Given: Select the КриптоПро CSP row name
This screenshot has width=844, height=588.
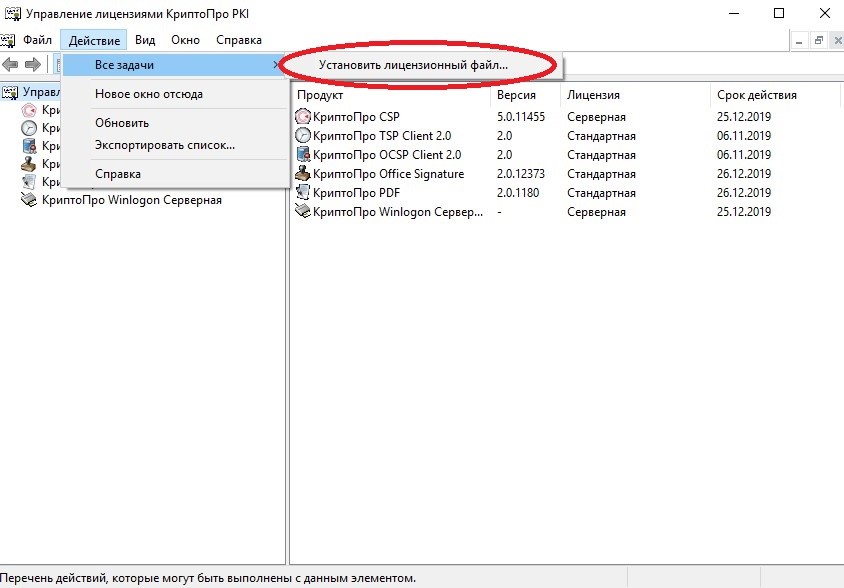Looking at the screenshot, I should coord(356,117).
